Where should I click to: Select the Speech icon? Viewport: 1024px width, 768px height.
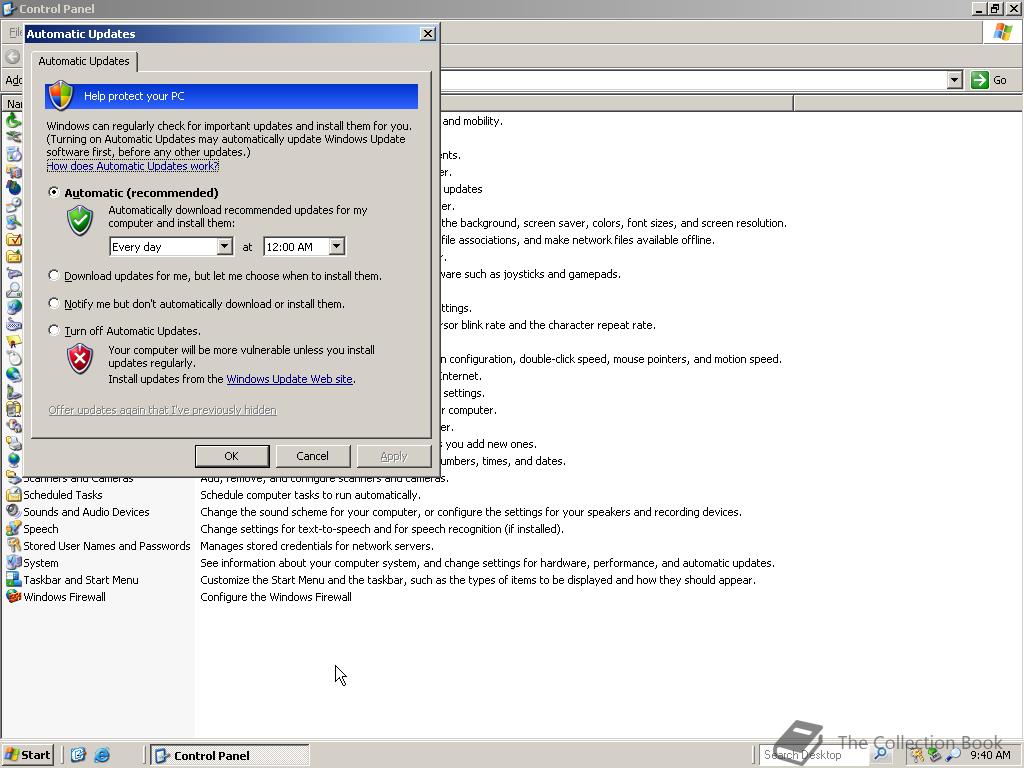tap(13, 529)
